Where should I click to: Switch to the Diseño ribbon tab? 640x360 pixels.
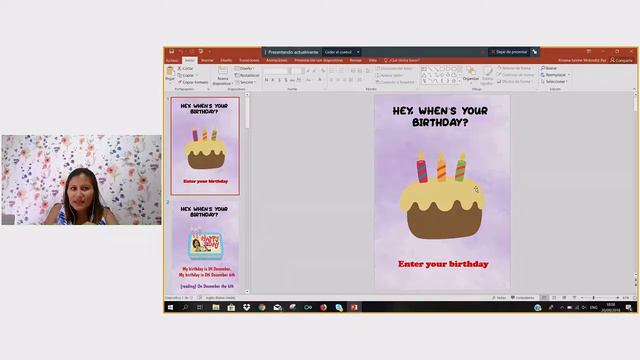point(226,60)
